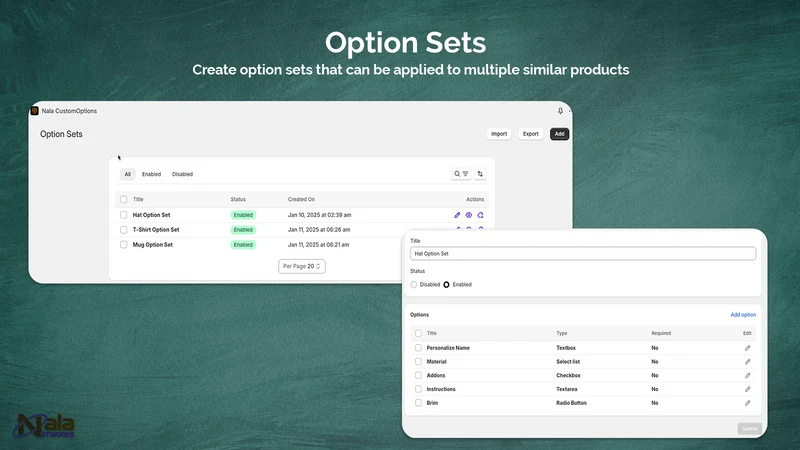Click the Hat Option Set row title

(152, 215)
